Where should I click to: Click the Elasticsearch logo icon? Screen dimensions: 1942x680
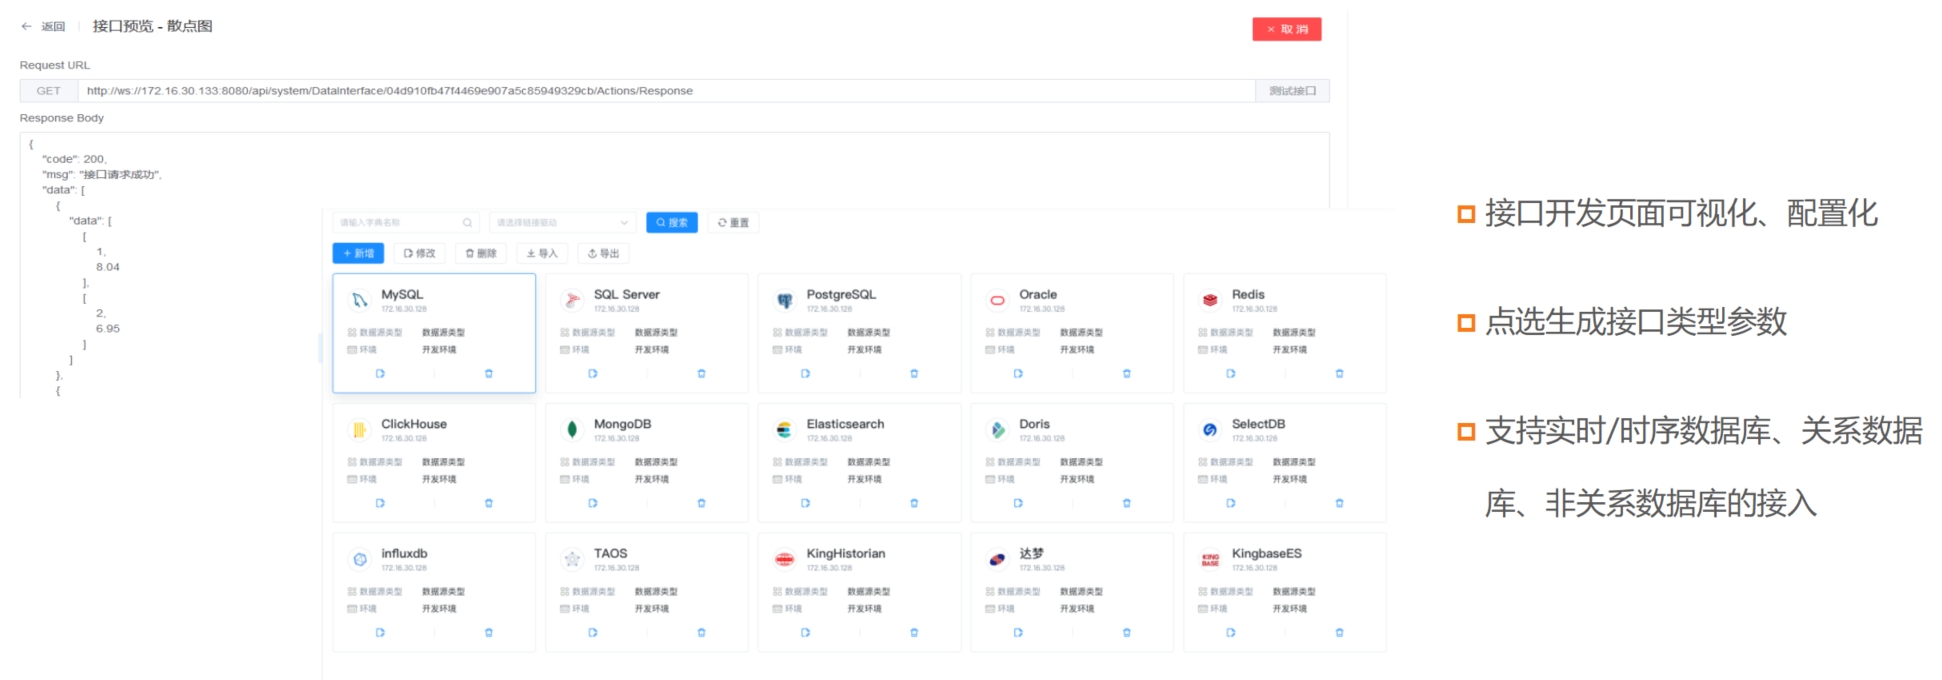pos(784,429)
